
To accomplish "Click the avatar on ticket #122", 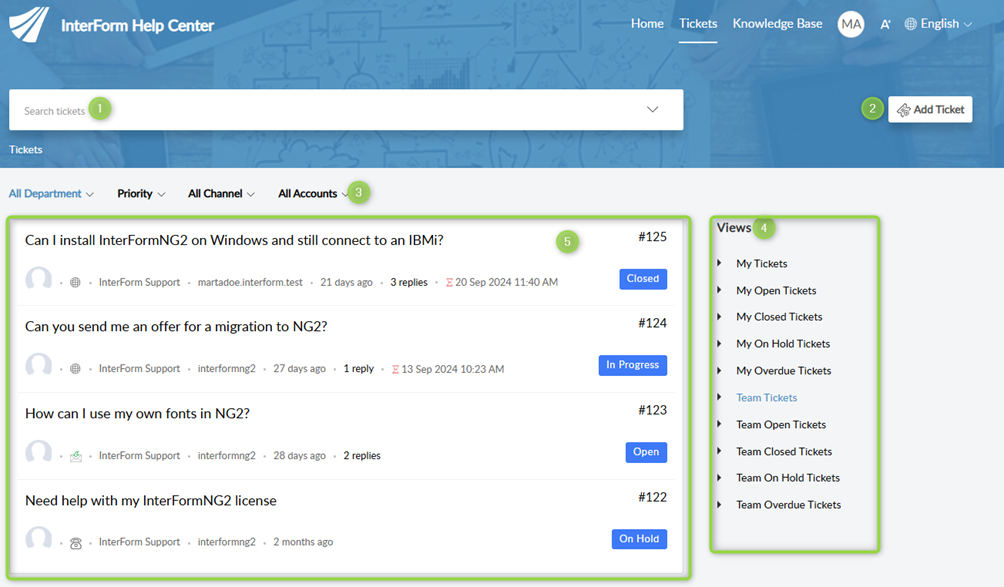I will coord(38,539).
